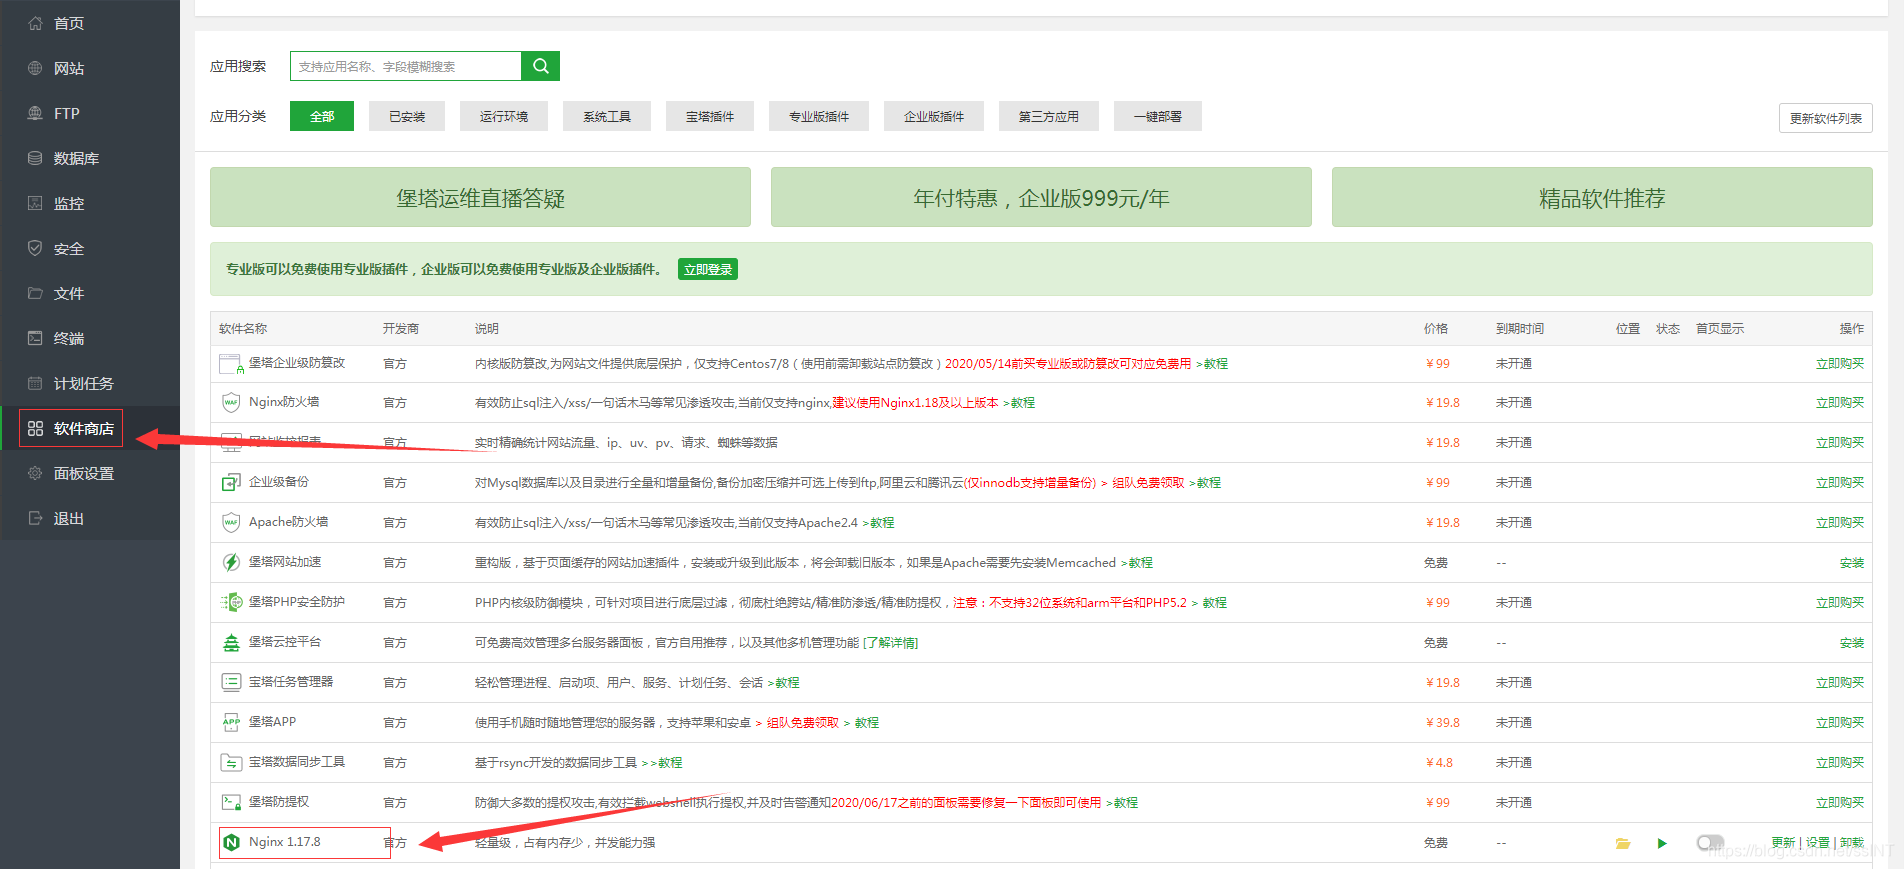Screen dimensions: 1904x869
Task: Click the 立即登录 button
Action: click(708, 270)
